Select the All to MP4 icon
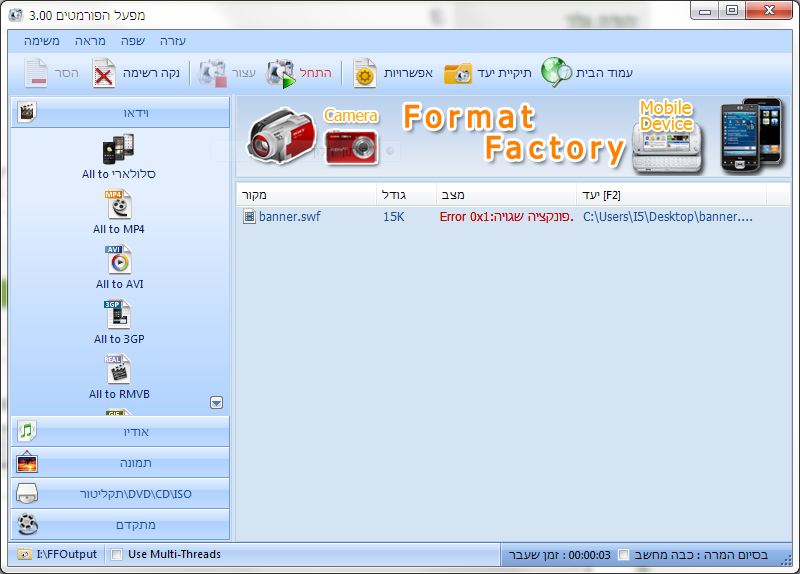Viewport: 800px width, 574px height. coord(118,205)
